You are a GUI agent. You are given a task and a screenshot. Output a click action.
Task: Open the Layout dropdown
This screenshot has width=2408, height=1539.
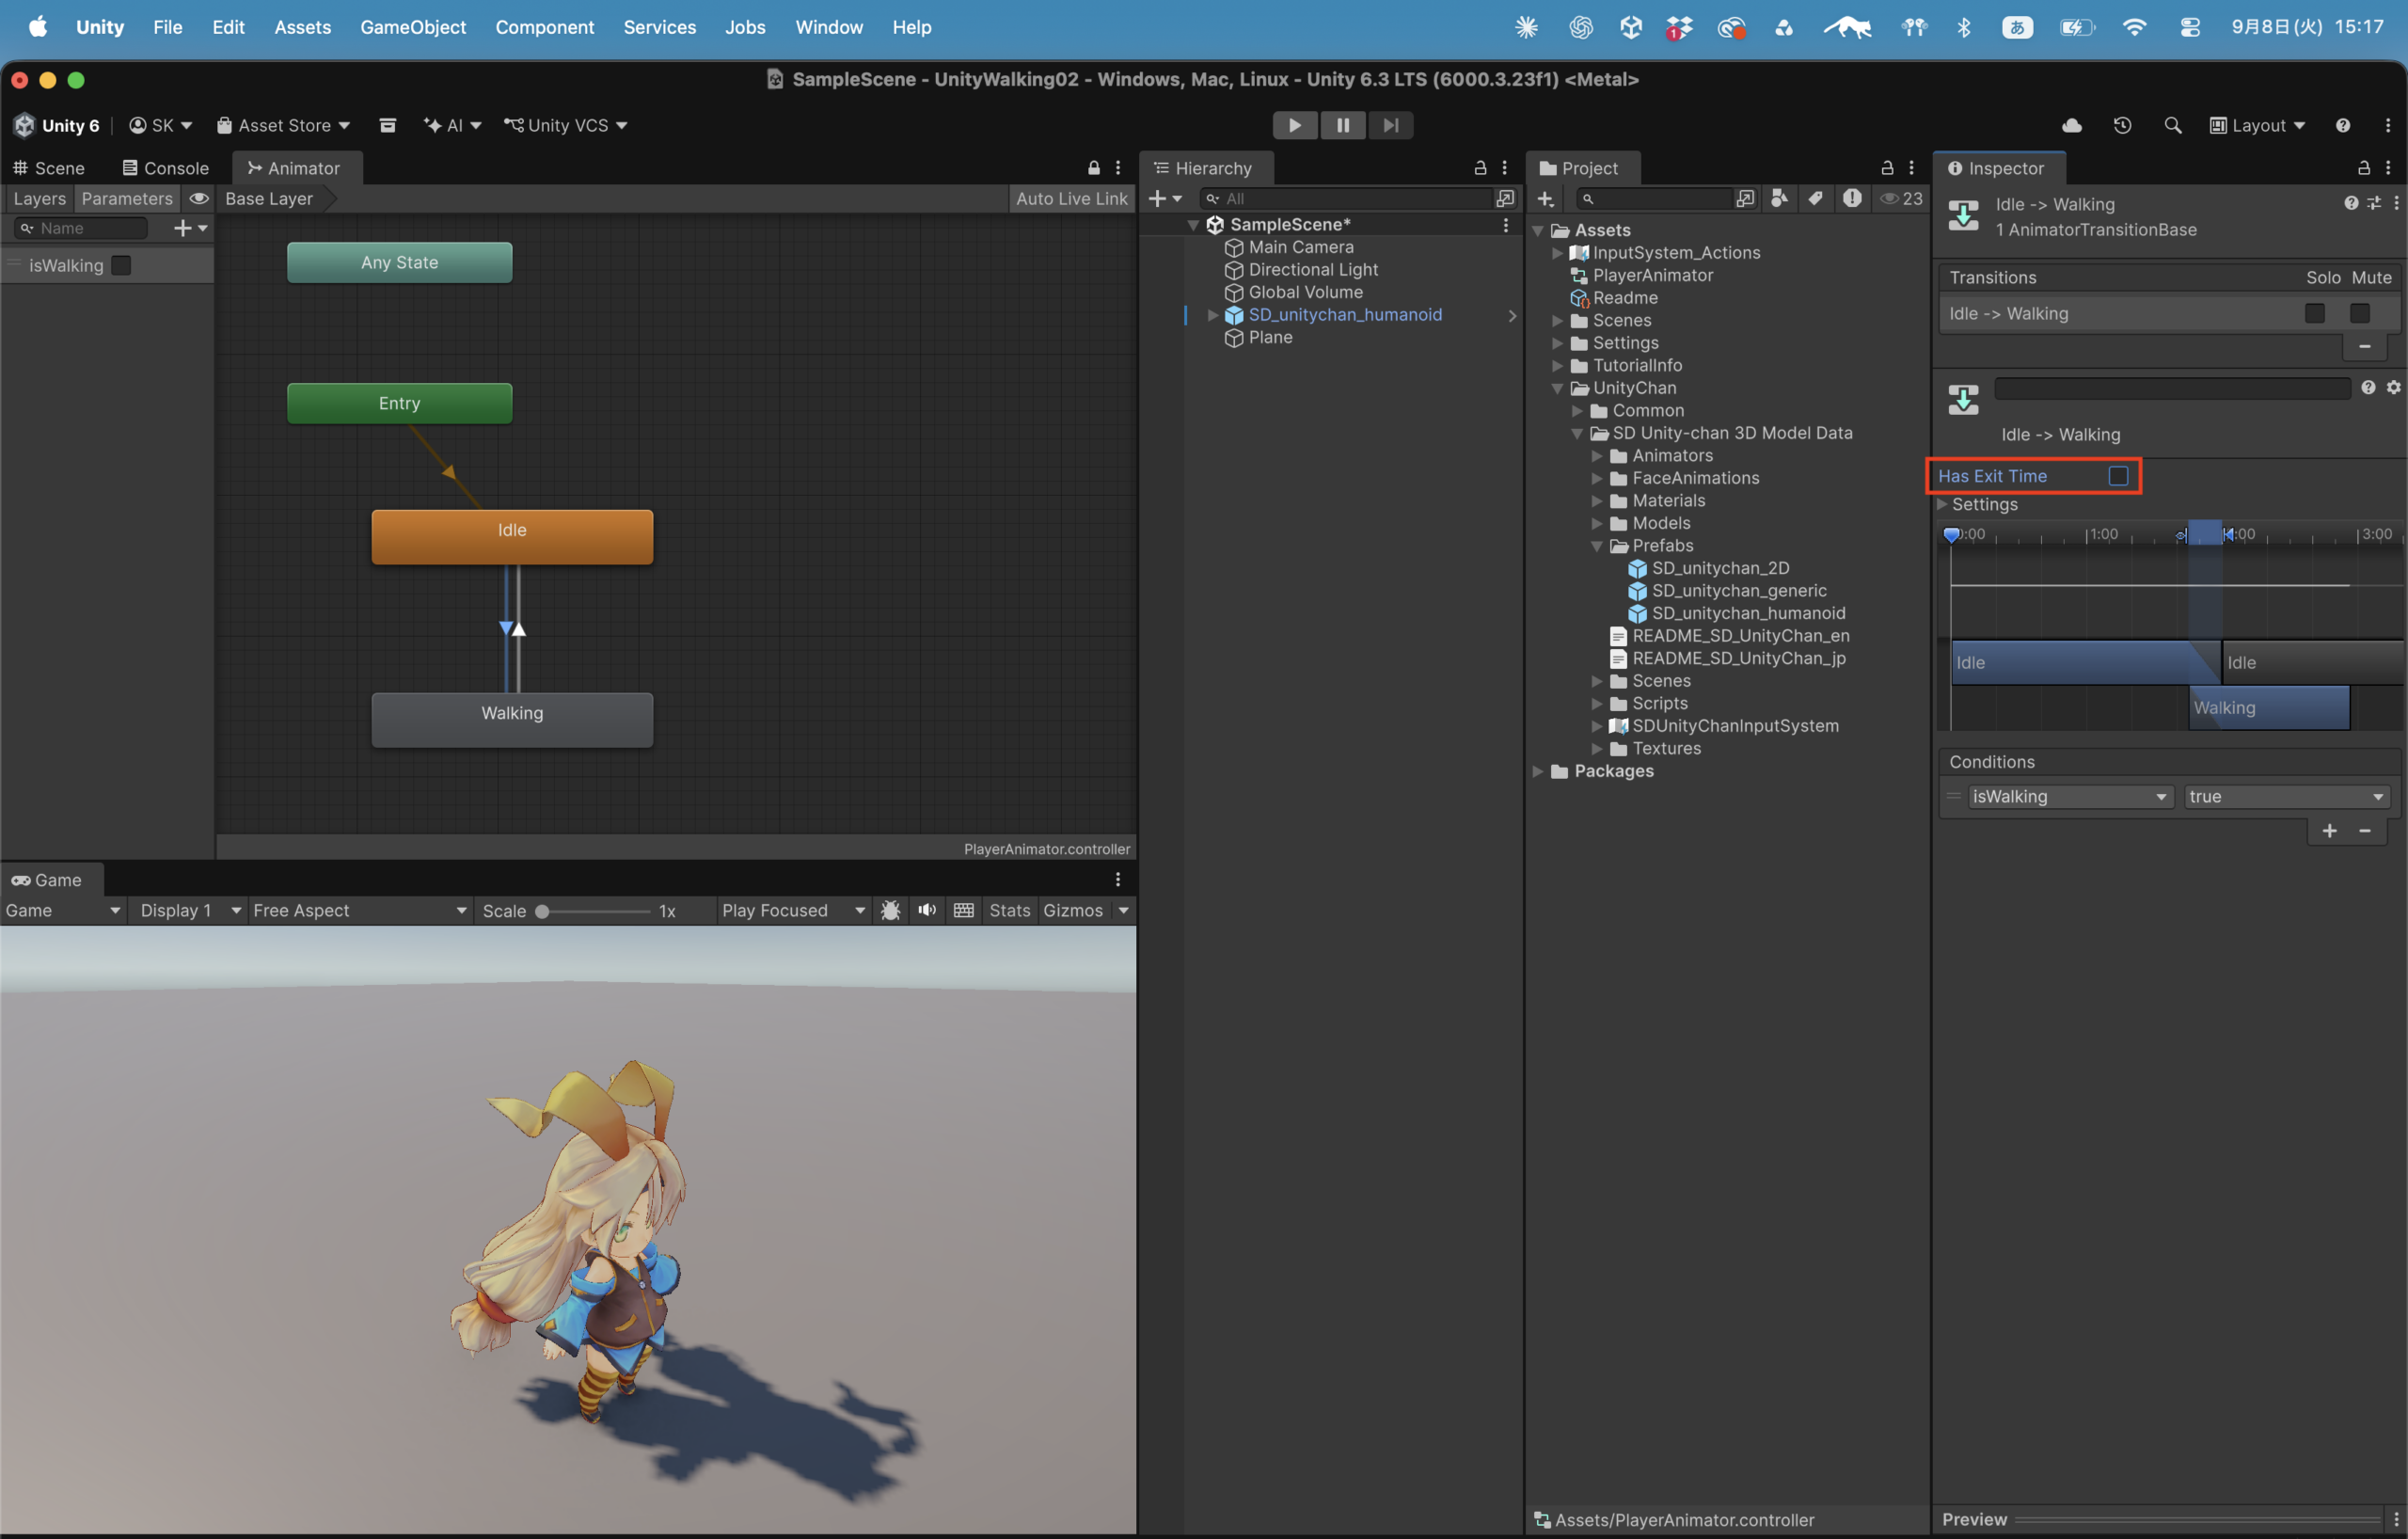(x=2257, y=125)
